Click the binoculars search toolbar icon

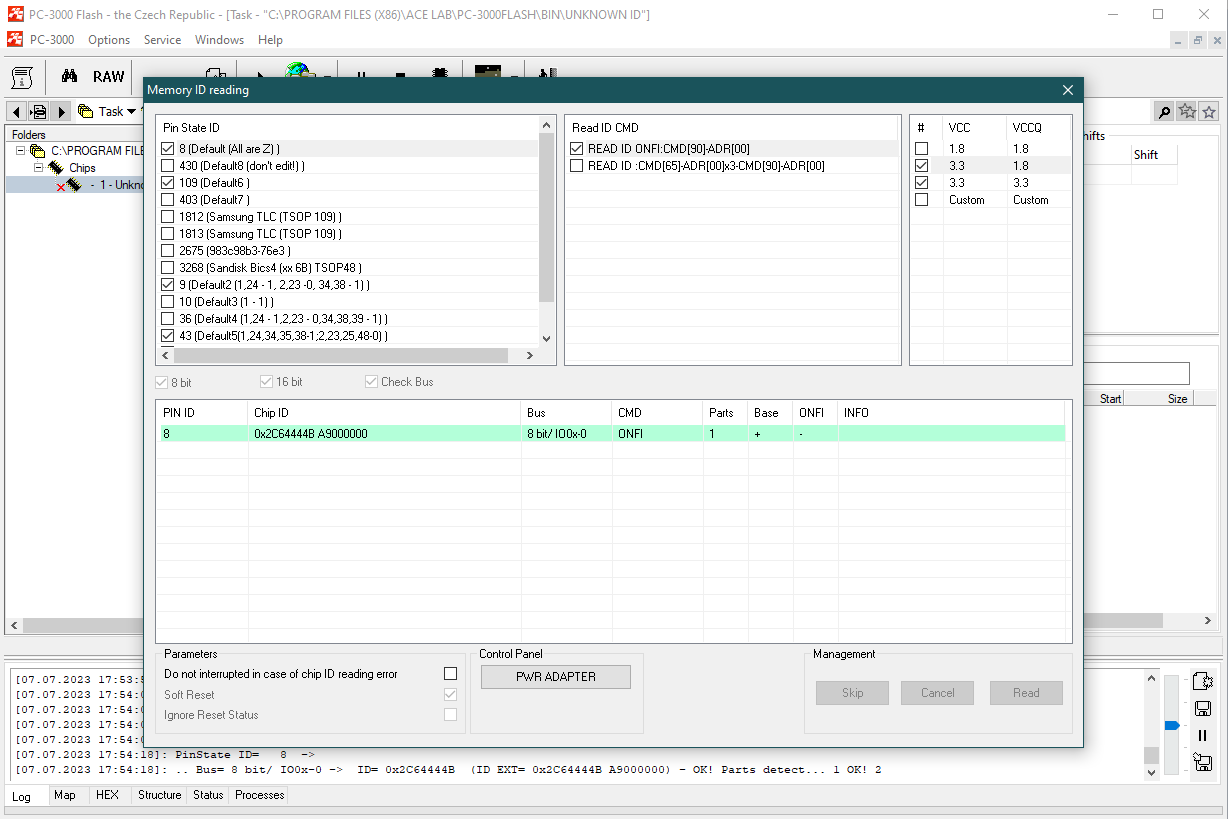(69, 76)
